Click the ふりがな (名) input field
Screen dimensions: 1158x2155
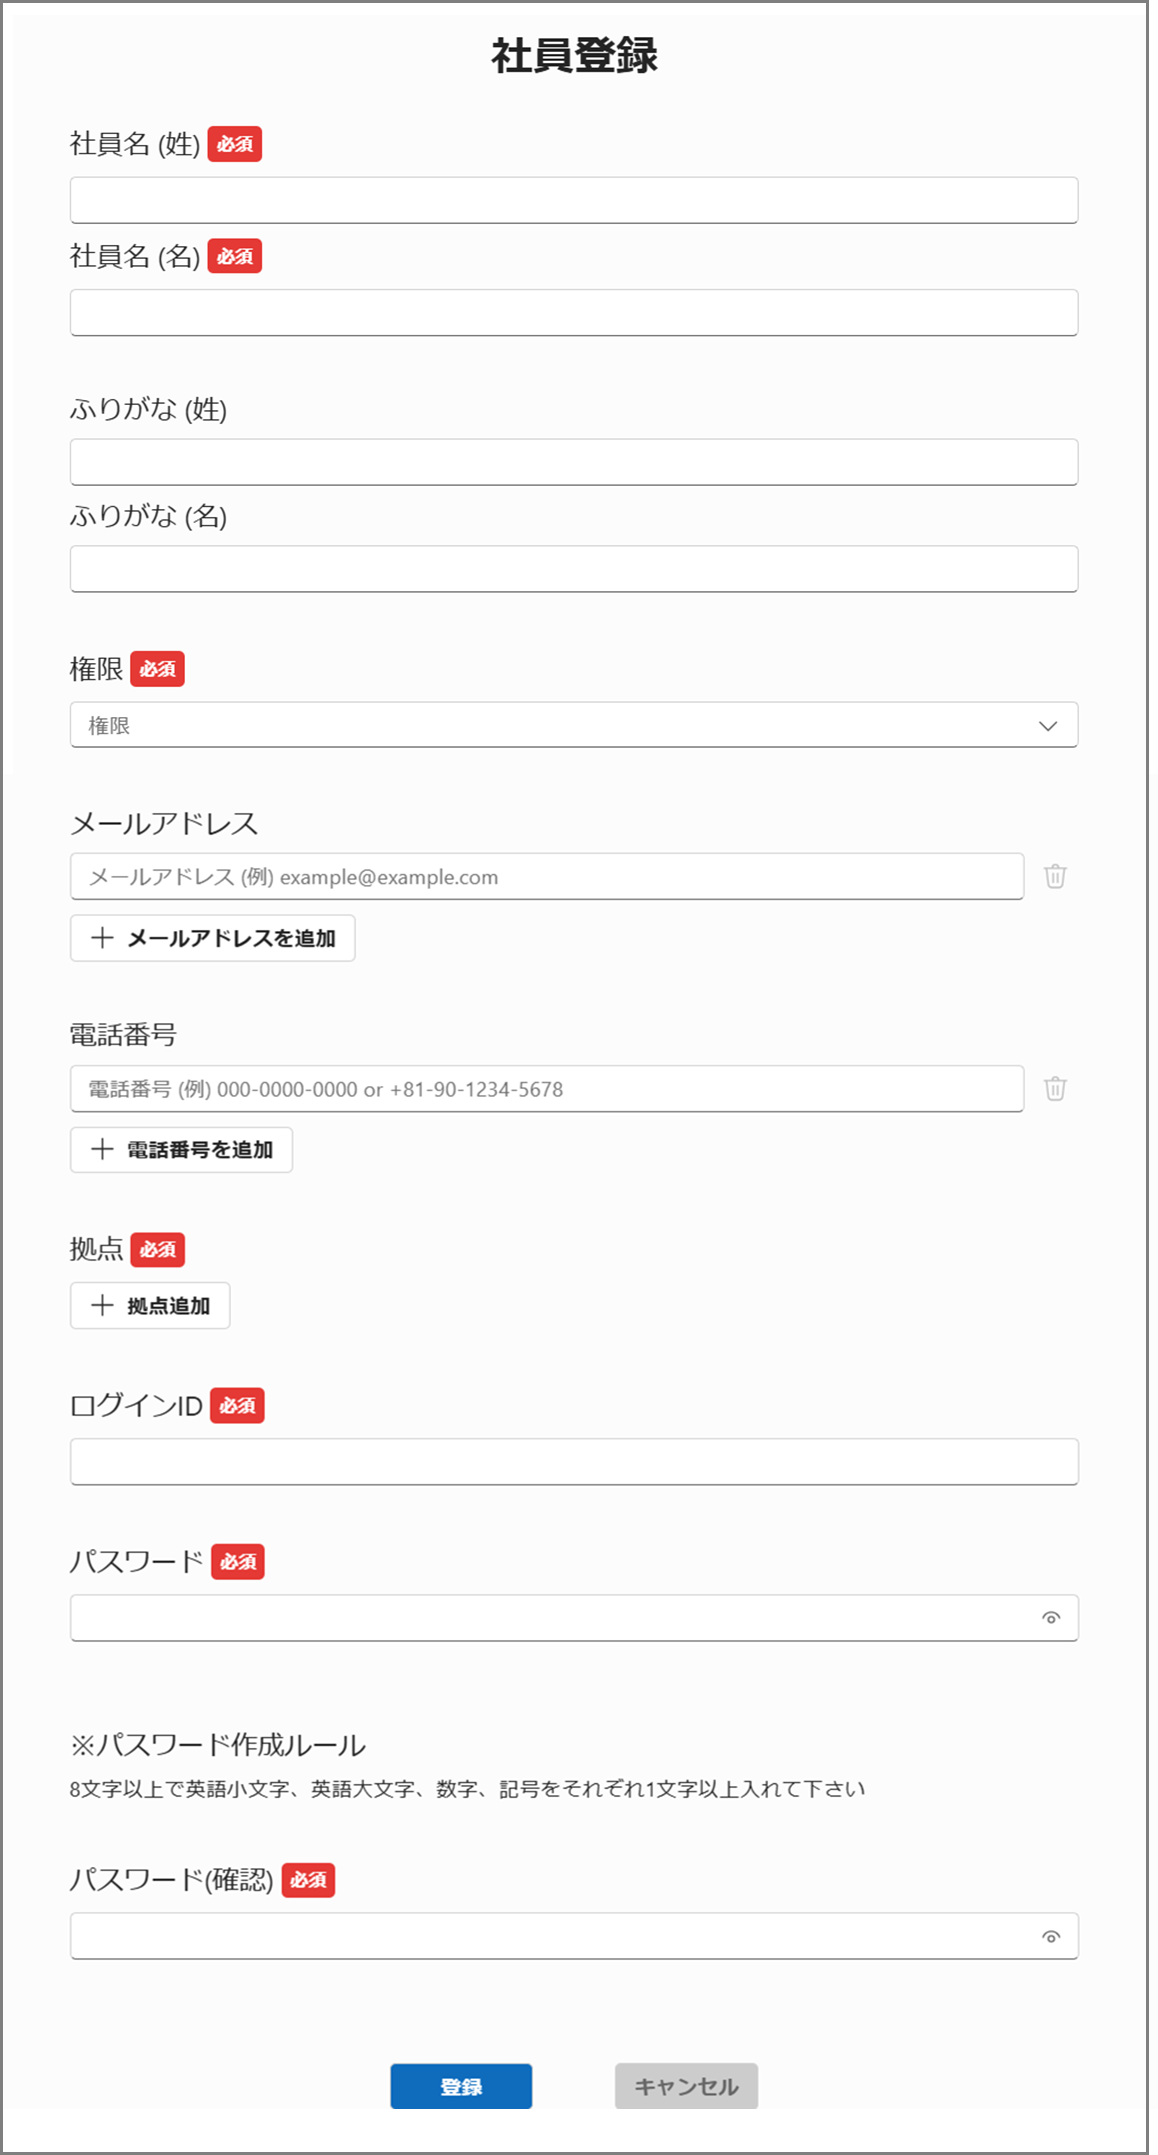(x=573, y=569)
